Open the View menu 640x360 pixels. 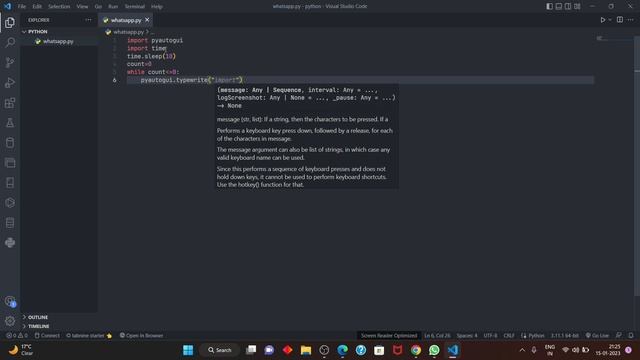click(82, 7)
